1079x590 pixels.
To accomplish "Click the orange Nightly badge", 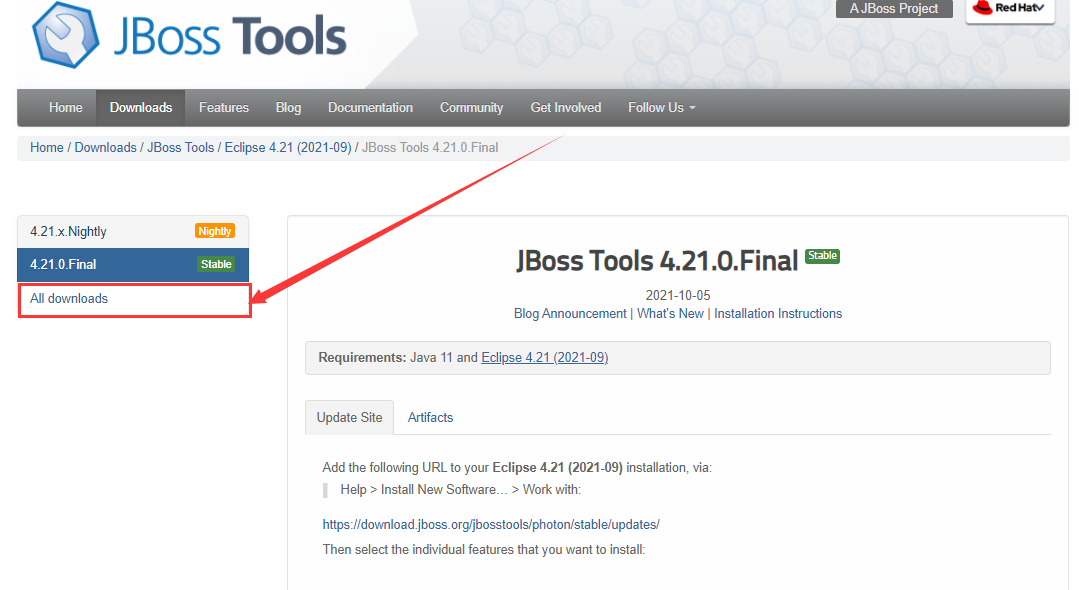I will (x=215, y=231).
